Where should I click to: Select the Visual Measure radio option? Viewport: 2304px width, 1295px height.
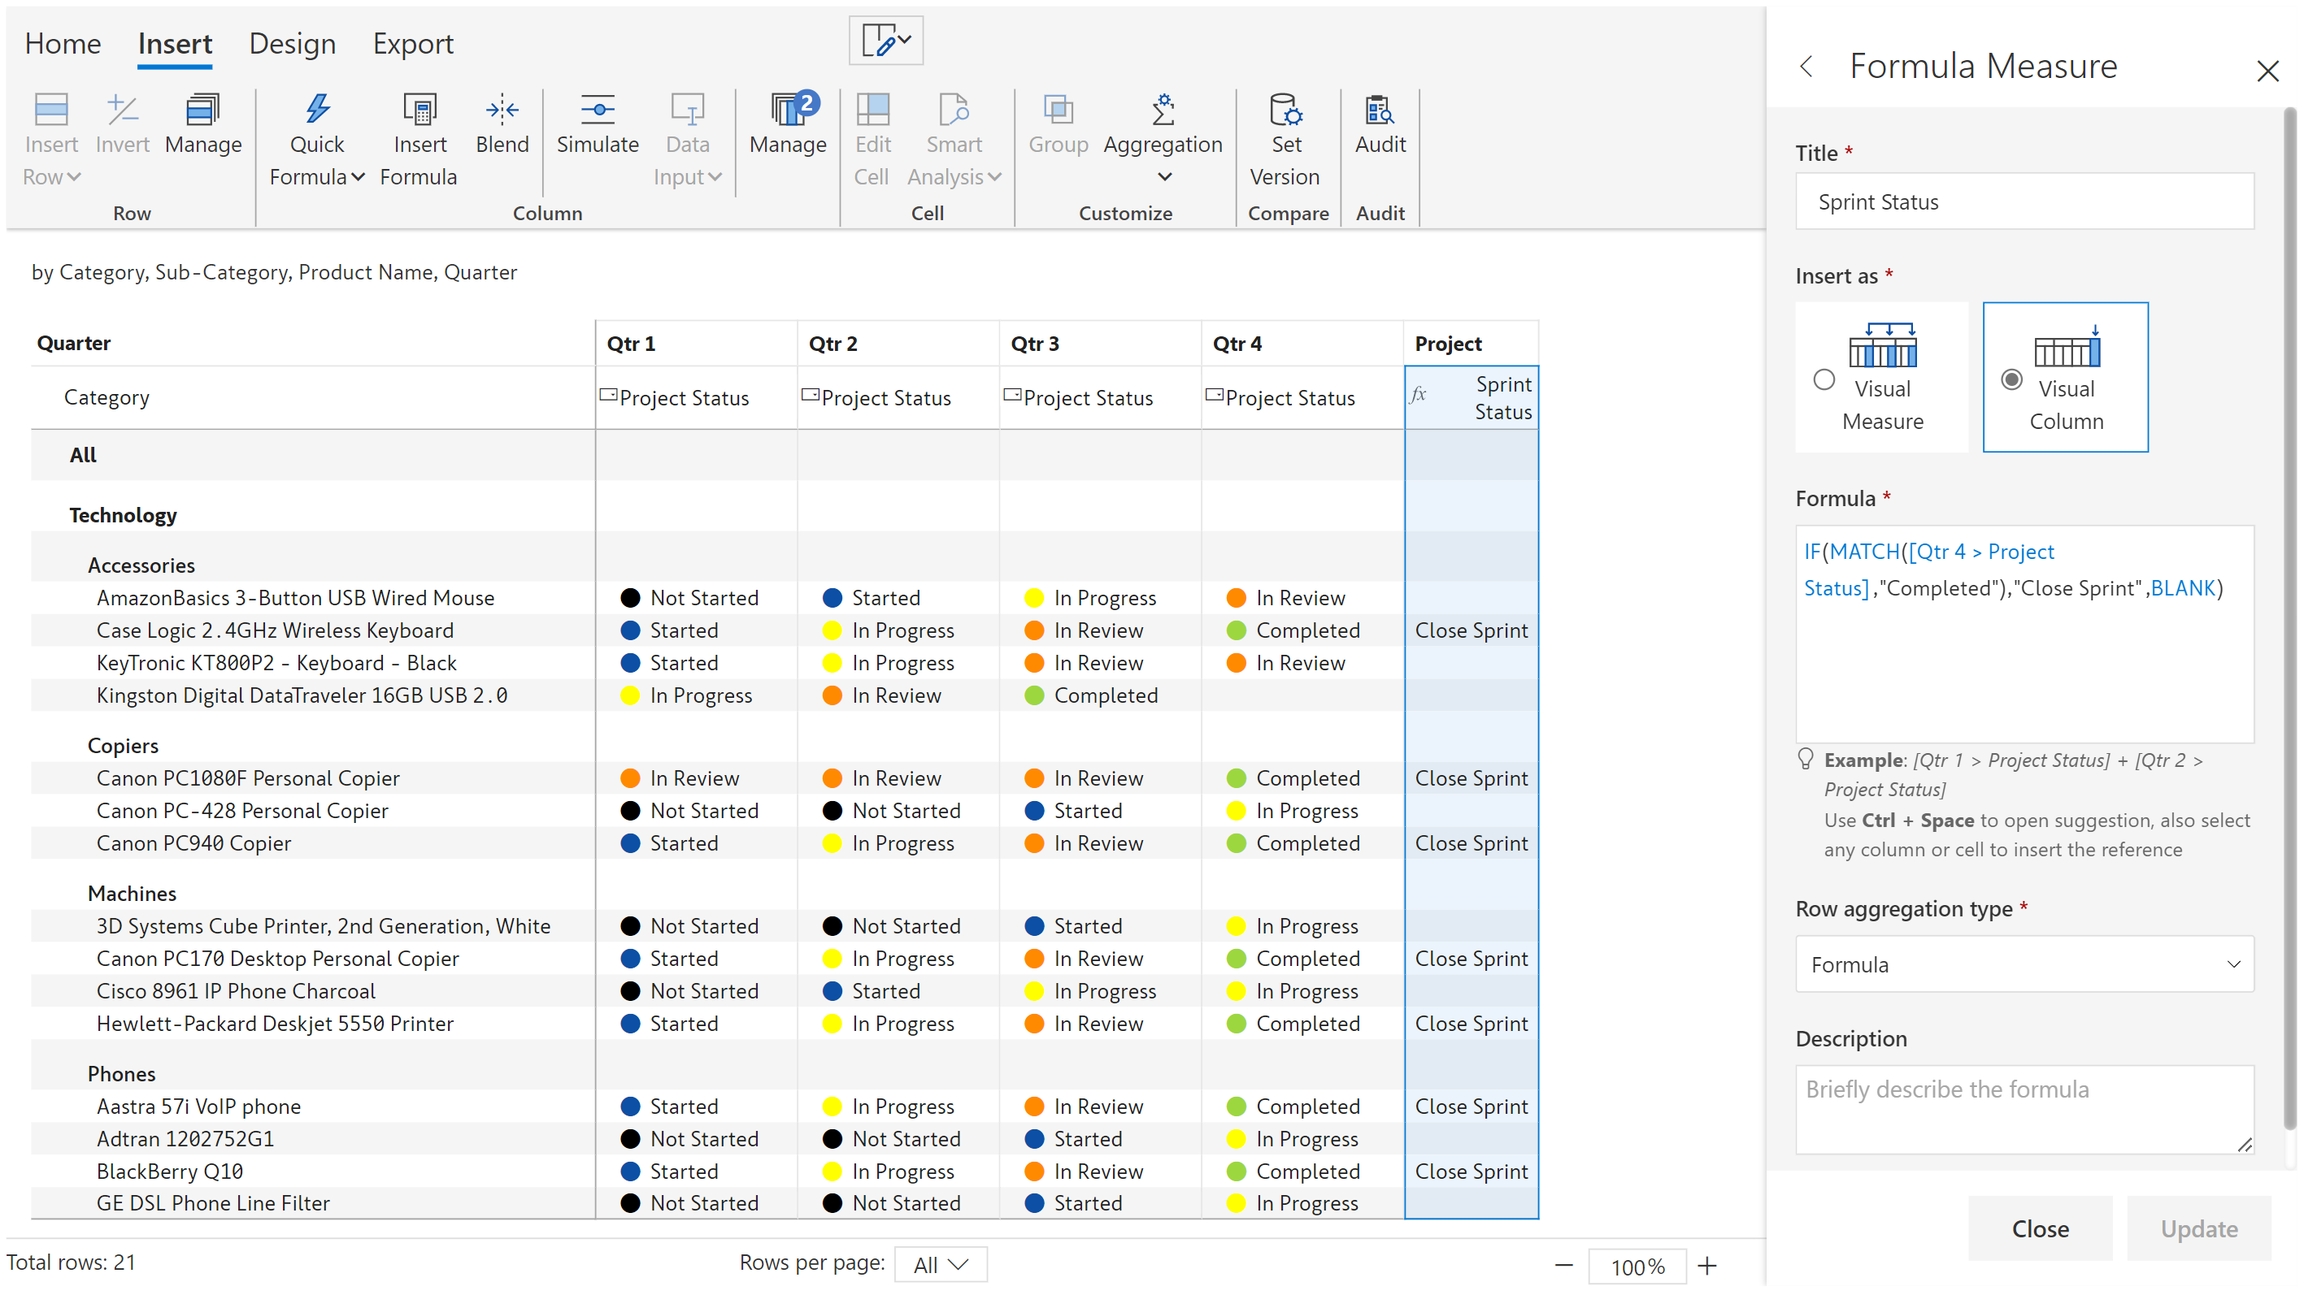[1824, 380]
